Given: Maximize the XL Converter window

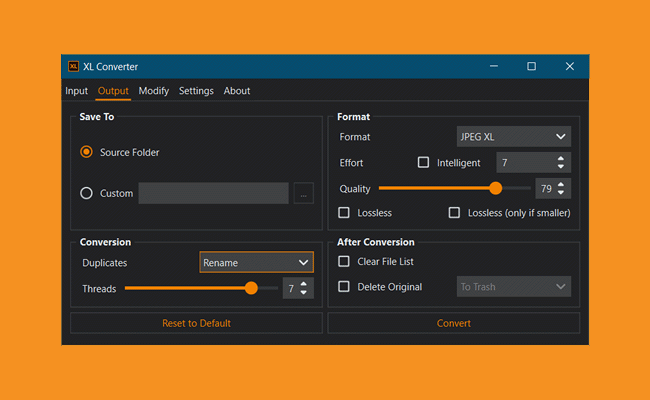Looking at the screenshot, I should coord(531,66).
